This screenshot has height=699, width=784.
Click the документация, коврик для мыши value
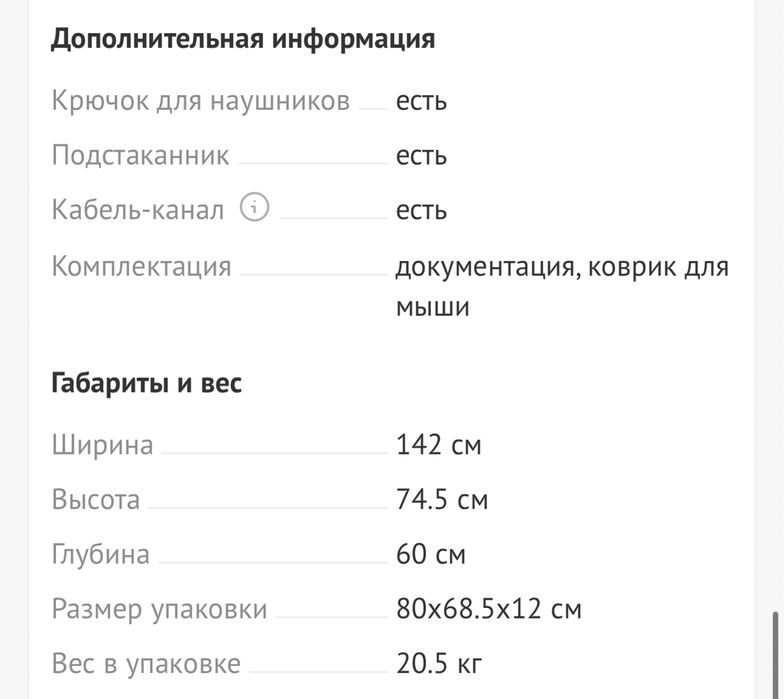click(x=561, y=286)
